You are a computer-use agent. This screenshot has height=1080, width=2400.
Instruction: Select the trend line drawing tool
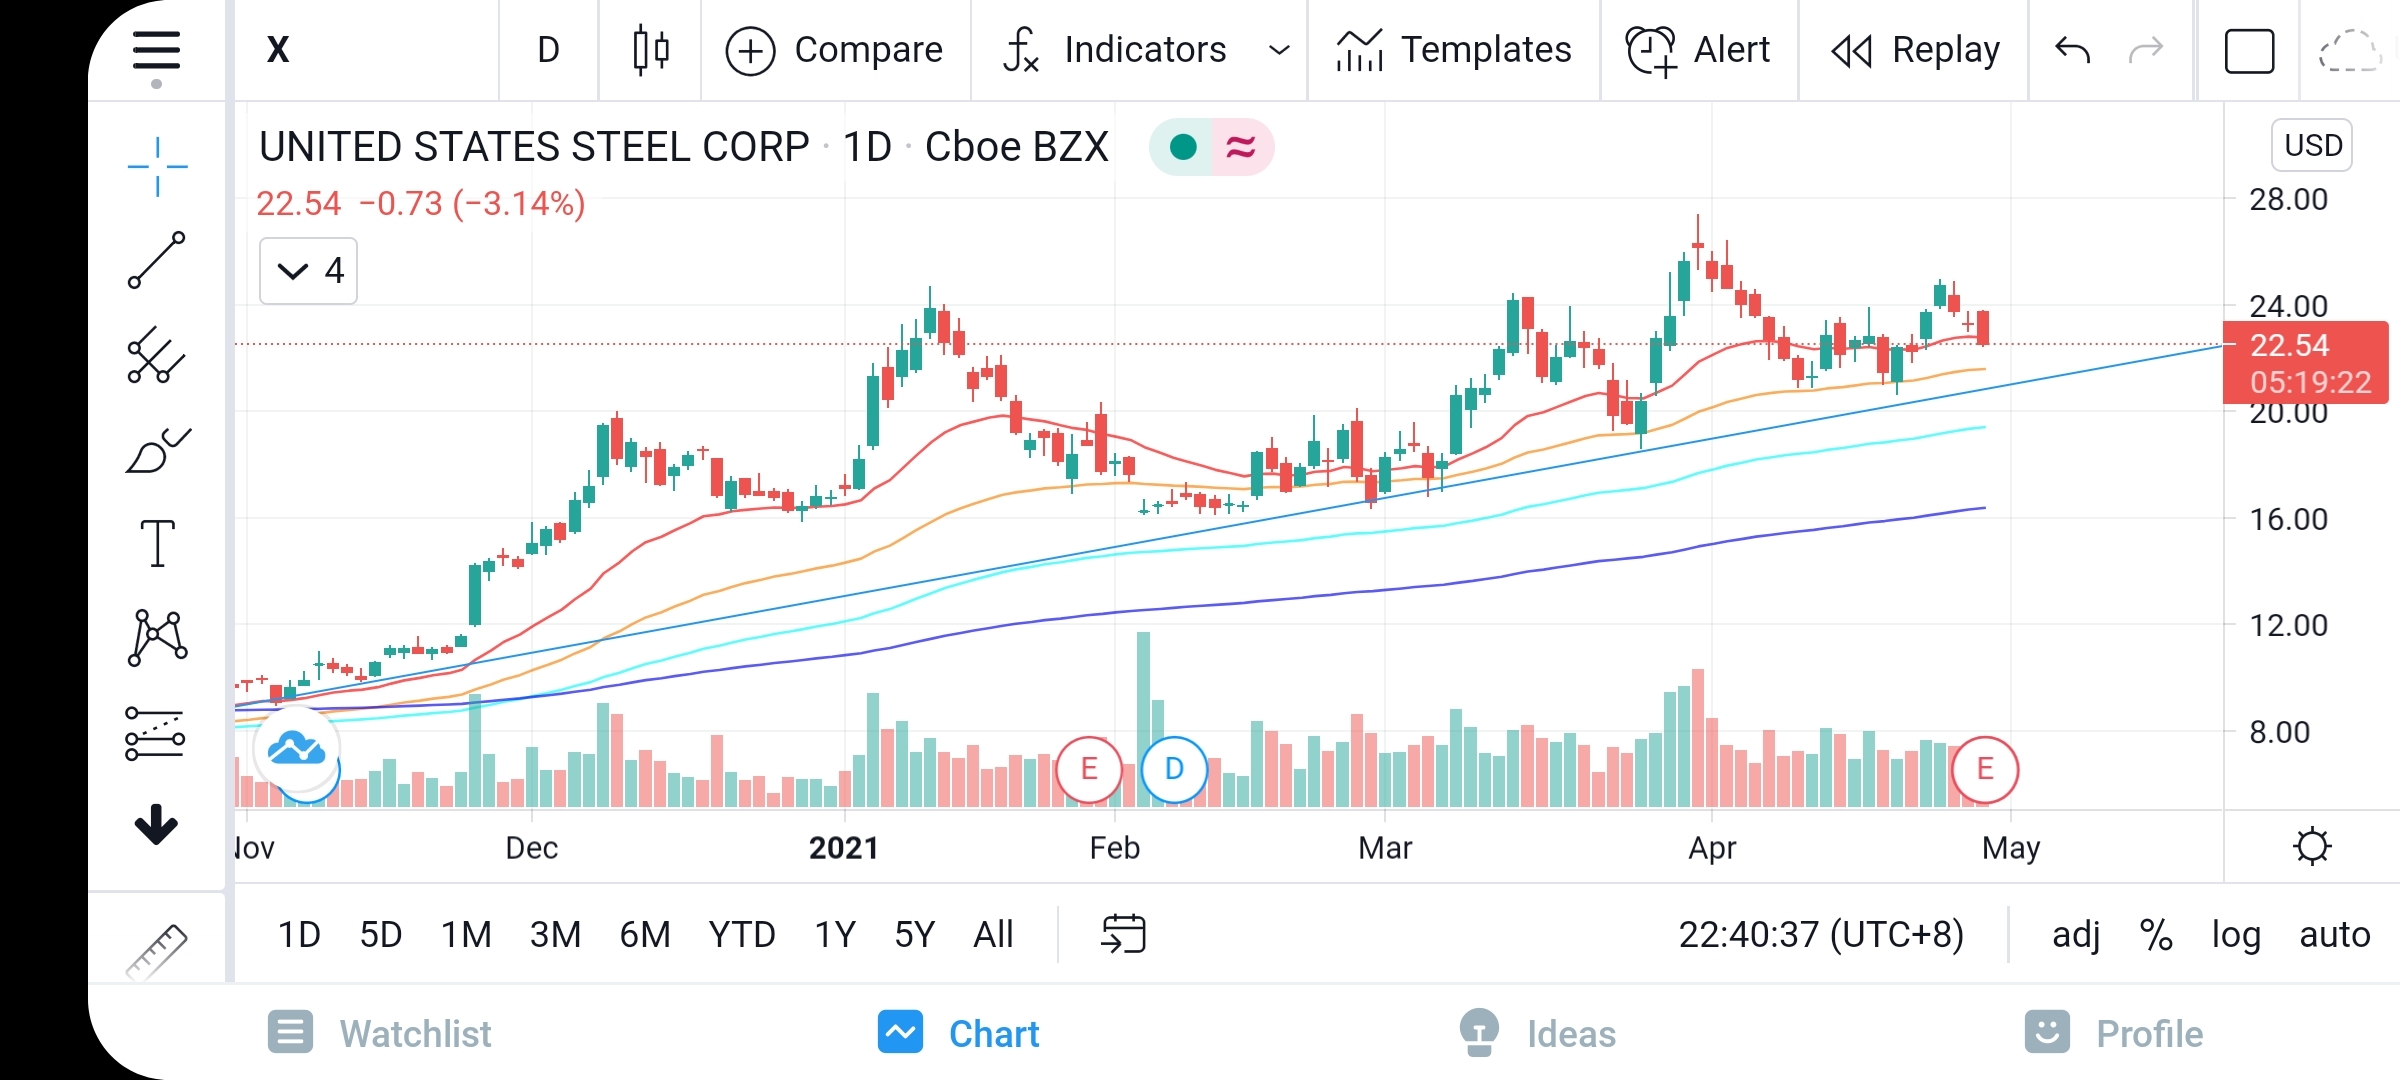pos(157,260)
